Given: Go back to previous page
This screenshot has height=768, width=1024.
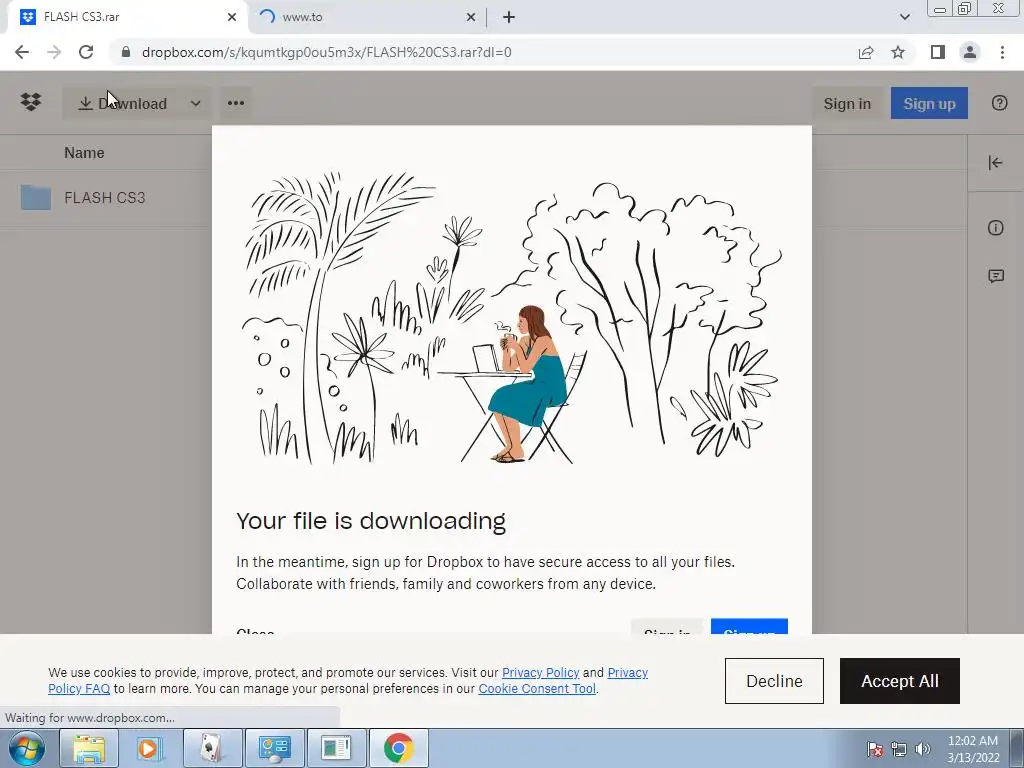Looking at the screenshot, I should tap(22, 52).
